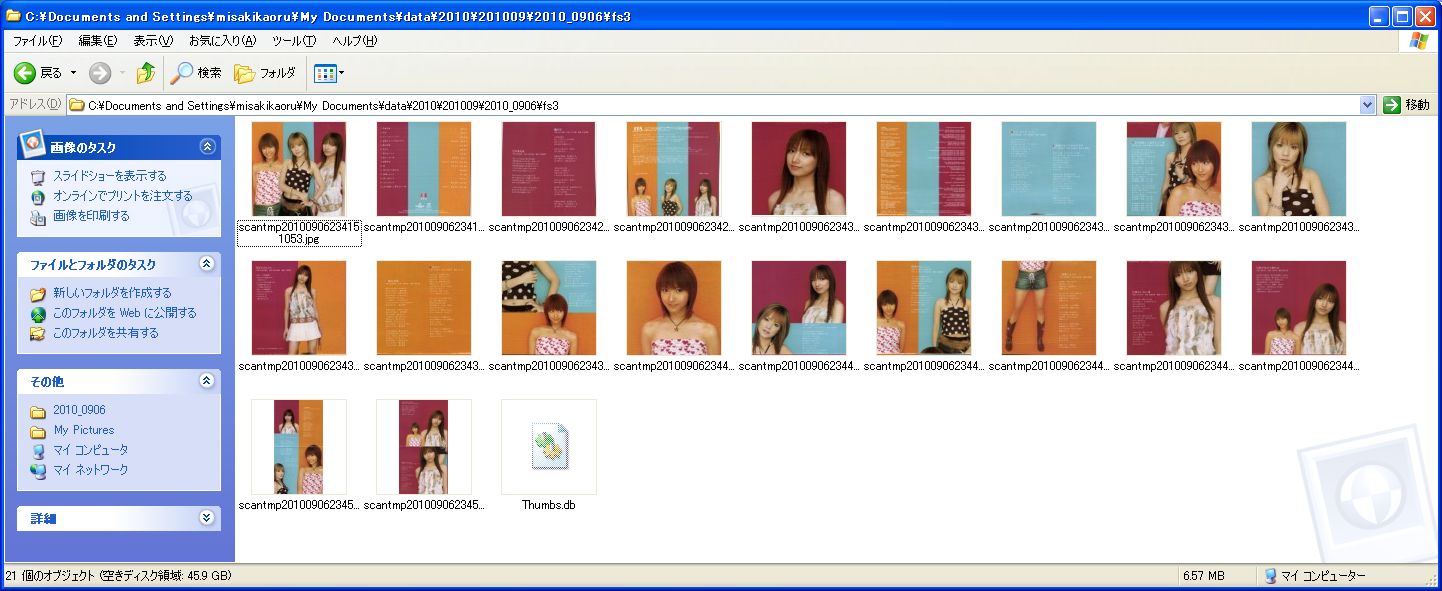Toggle the フォルダ folders pane button
Screen dimensions: 1442x591
tap(265, 73)
